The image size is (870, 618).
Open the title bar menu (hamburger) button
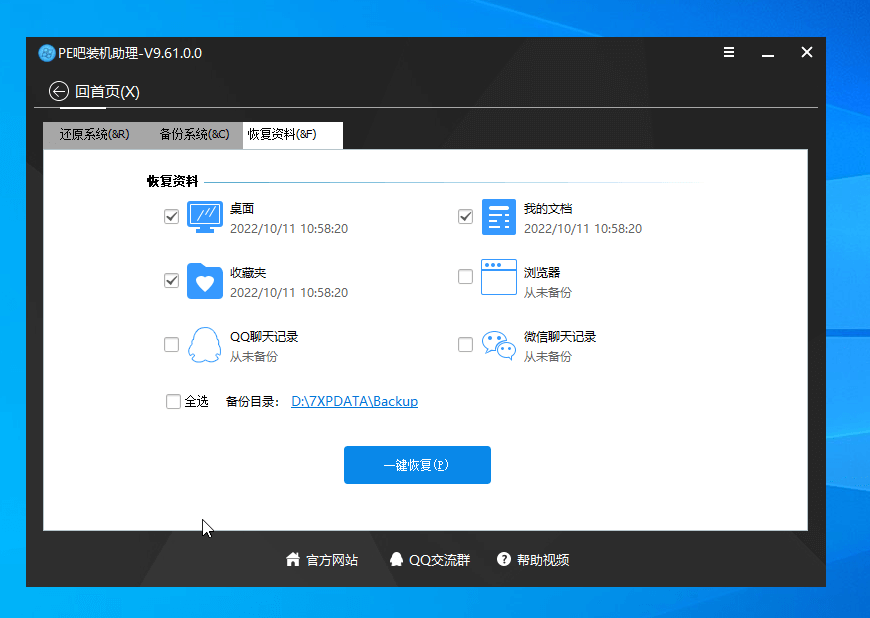[x=729, y=53]
